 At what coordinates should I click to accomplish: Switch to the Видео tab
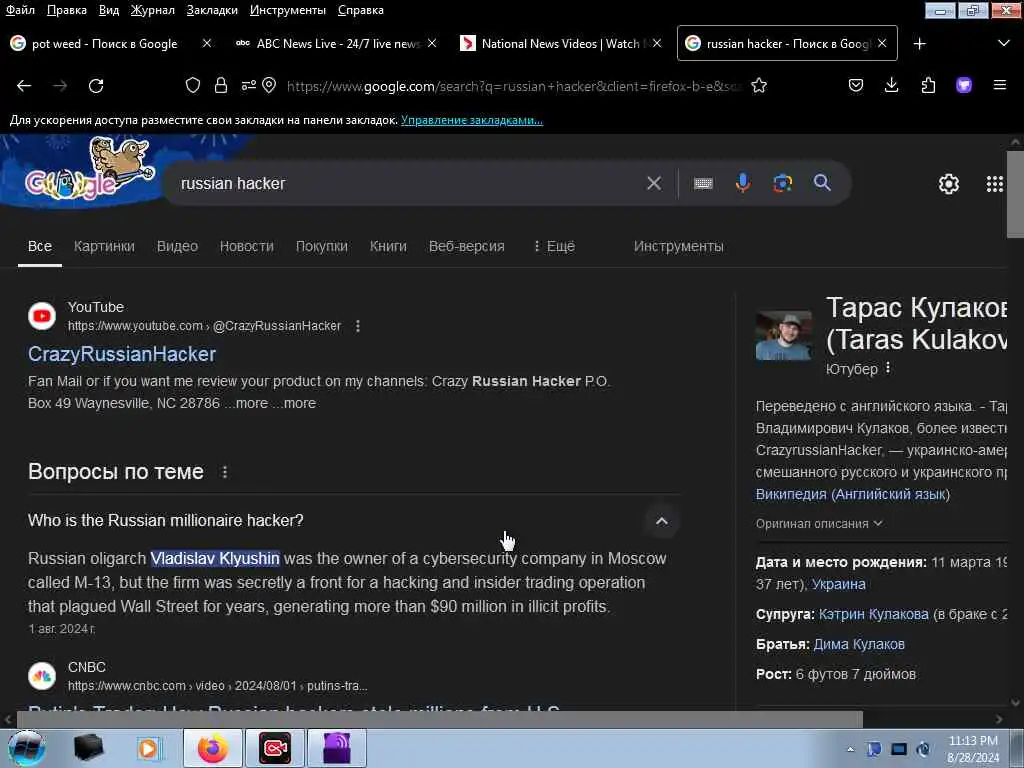(177, 246)
